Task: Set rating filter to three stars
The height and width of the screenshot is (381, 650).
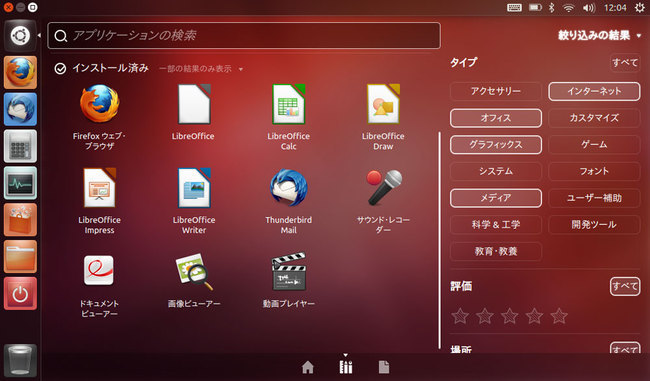Action: 509,316
